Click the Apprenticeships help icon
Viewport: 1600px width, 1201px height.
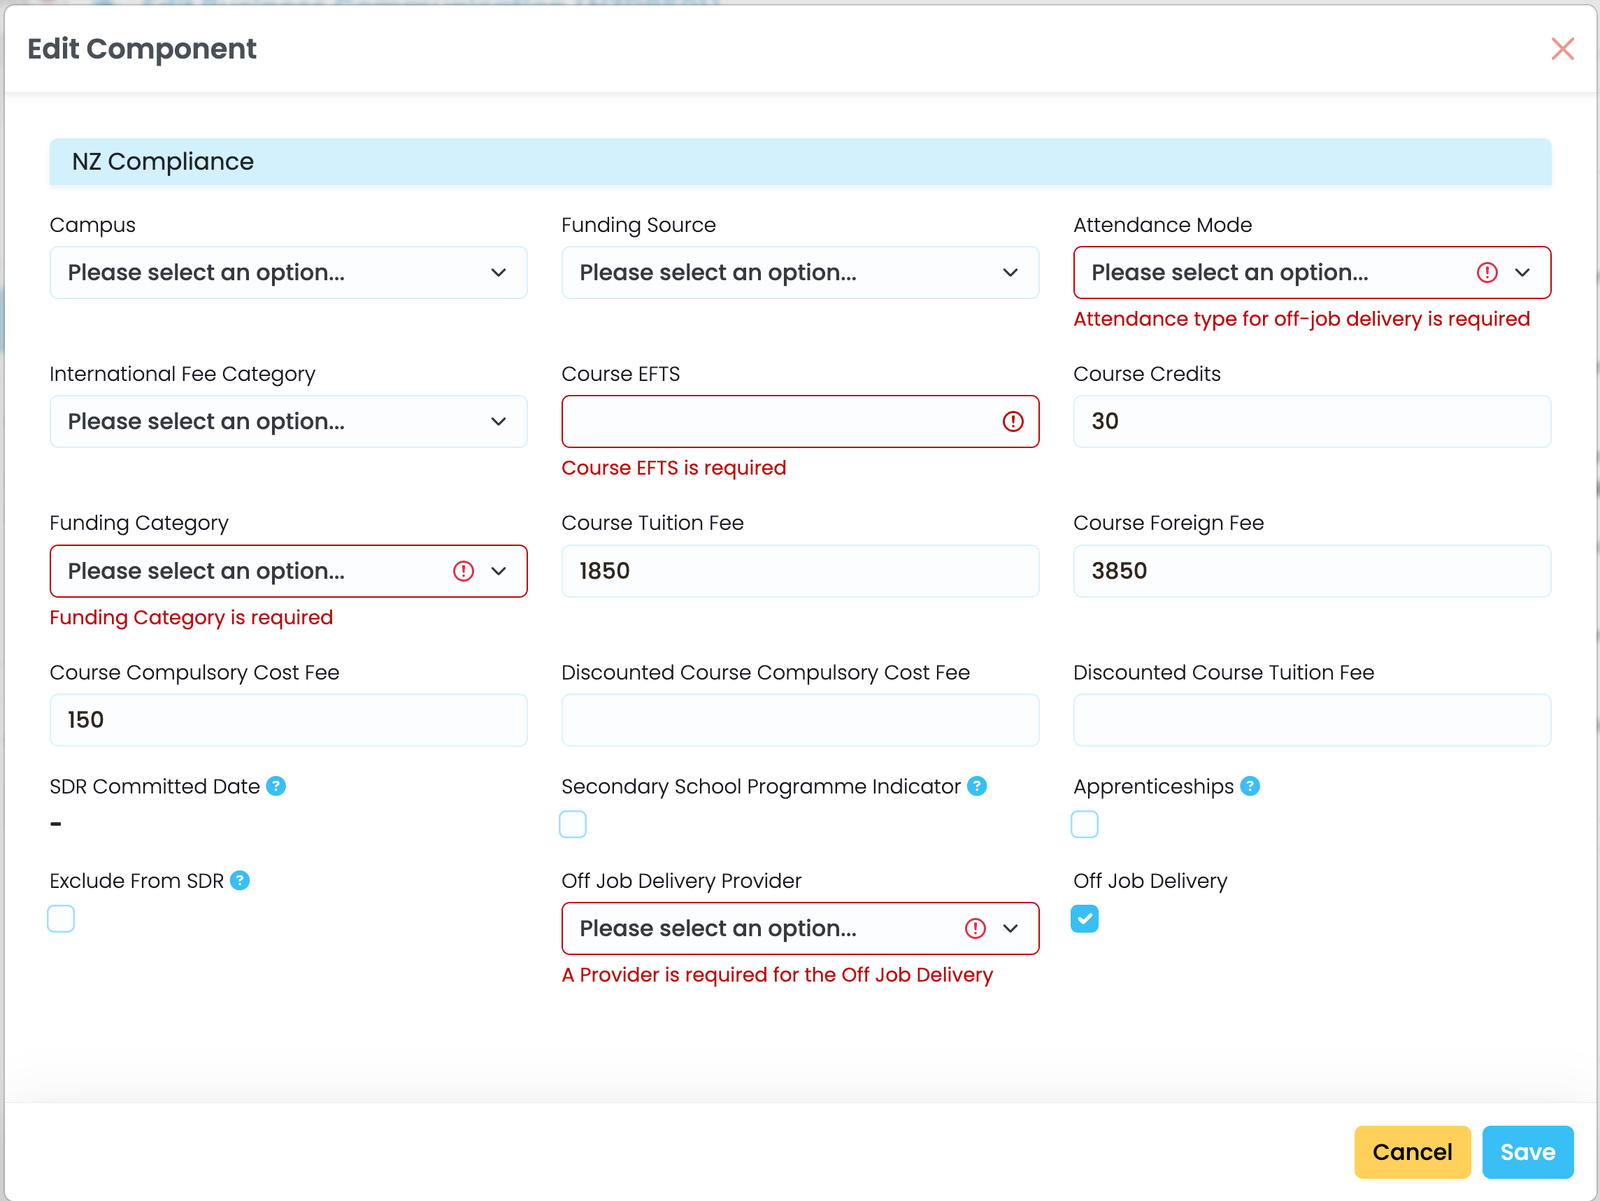click(1250, 786)
